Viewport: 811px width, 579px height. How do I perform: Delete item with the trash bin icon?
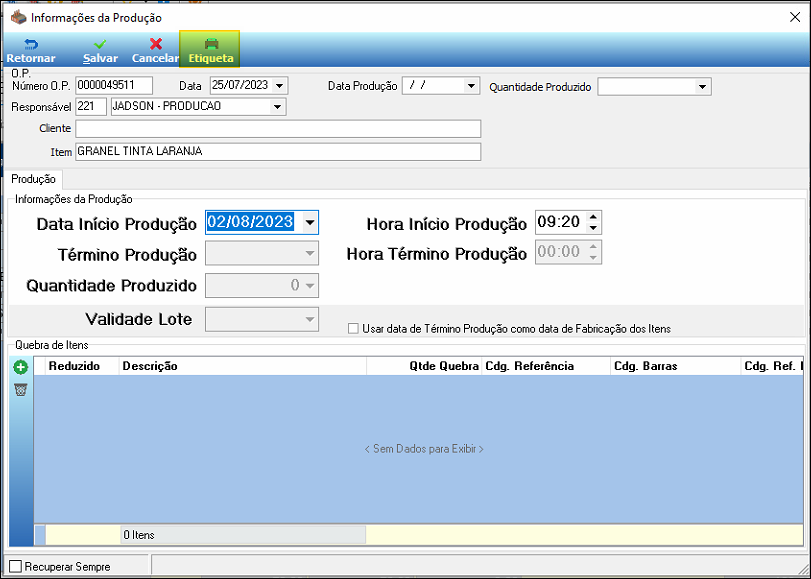coord(21,390)
